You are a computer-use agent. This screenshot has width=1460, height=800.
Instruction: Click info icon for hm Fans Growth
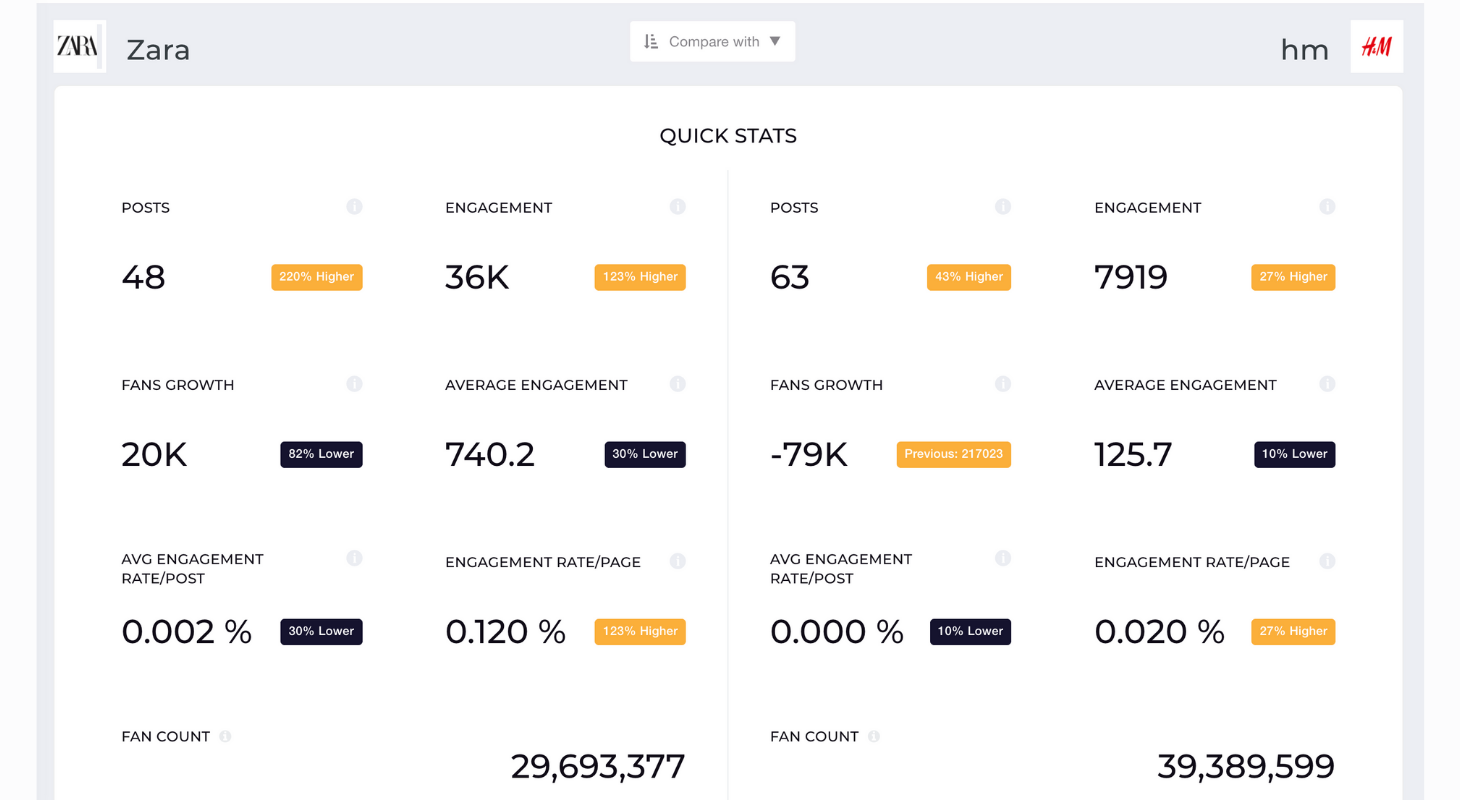pyautogui.click(x=1003, y=384)
